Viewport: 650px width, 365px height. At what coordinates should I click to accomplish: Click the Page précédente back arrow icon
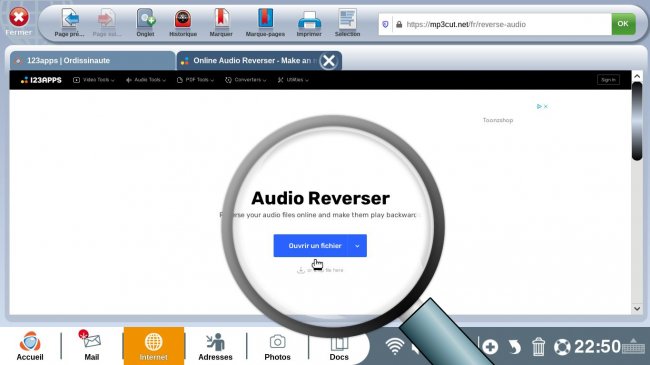tap(70, 19)
